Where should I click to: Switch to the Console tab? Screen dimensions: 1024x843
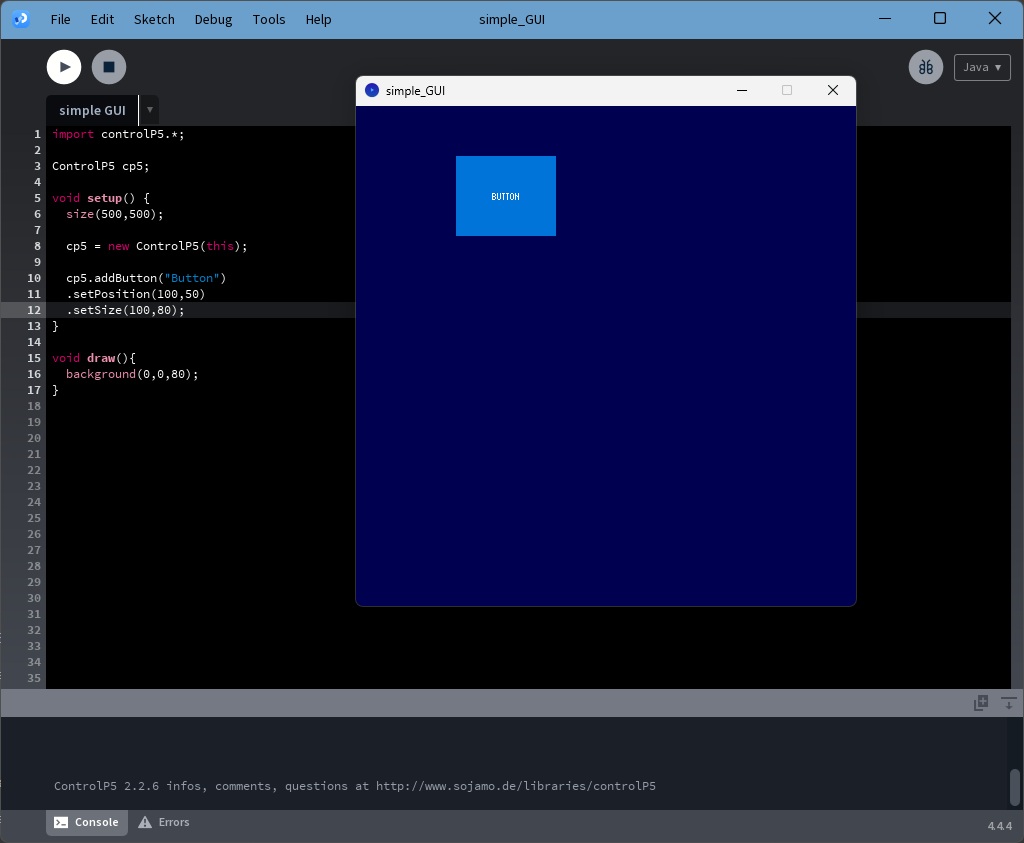tap(87, 822)
